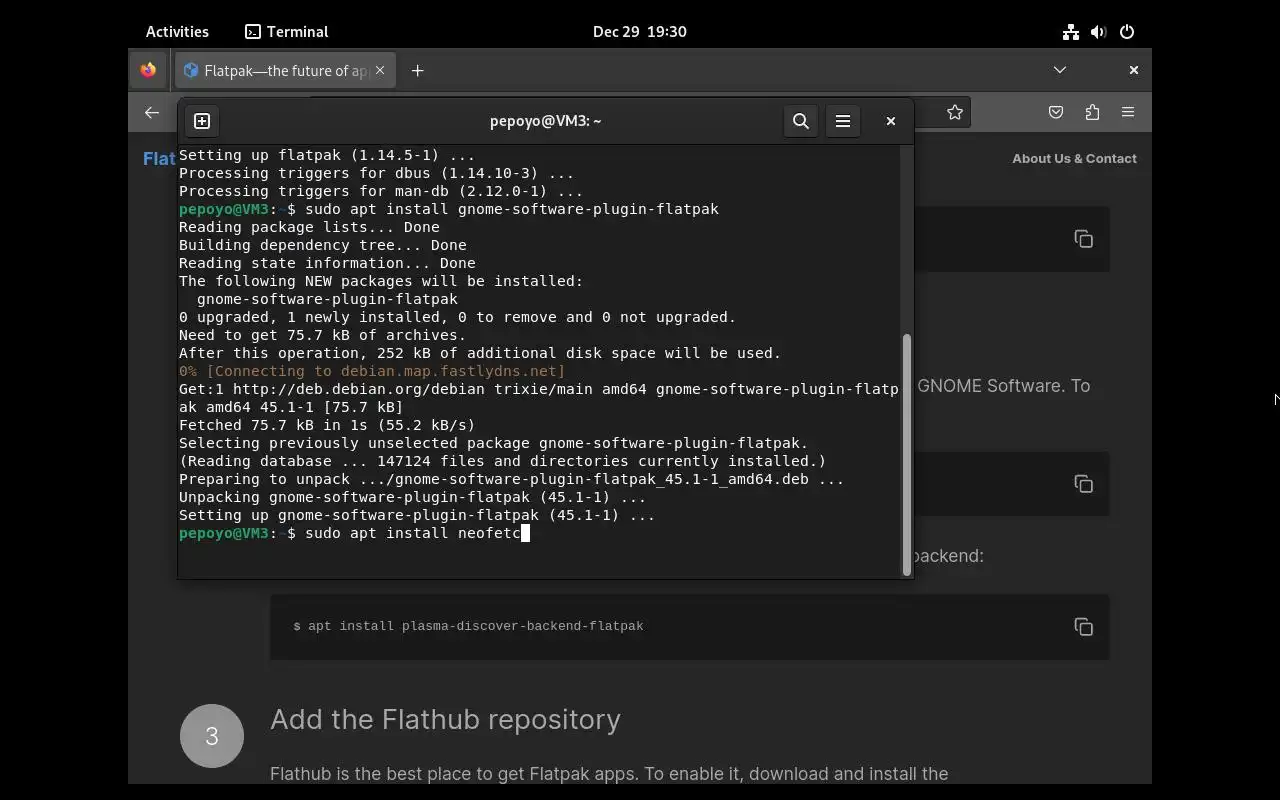1280x800 pixels.
Task: Open the Firefox extensions puzzle icon
Action: tap(1092, 113)
